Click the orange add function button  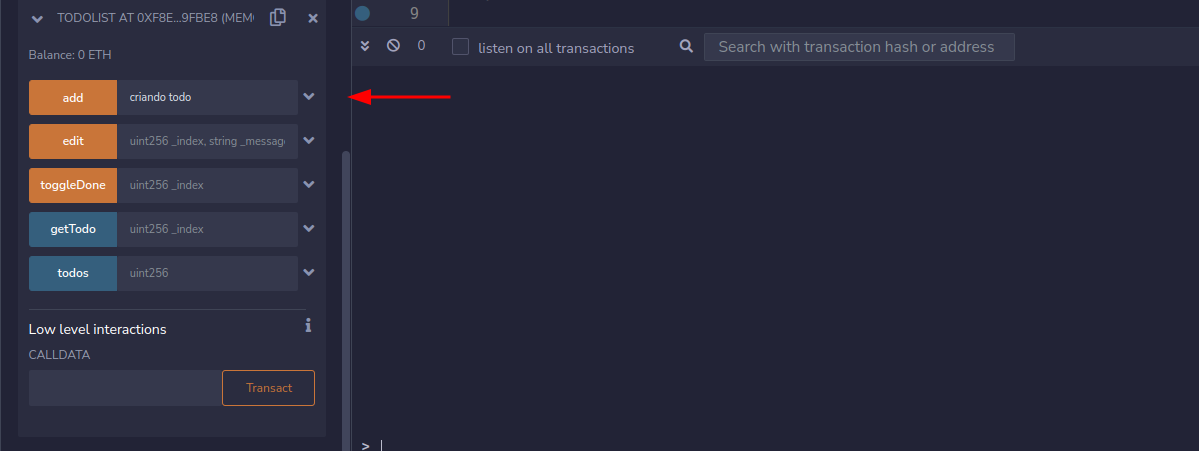[73, 97]
